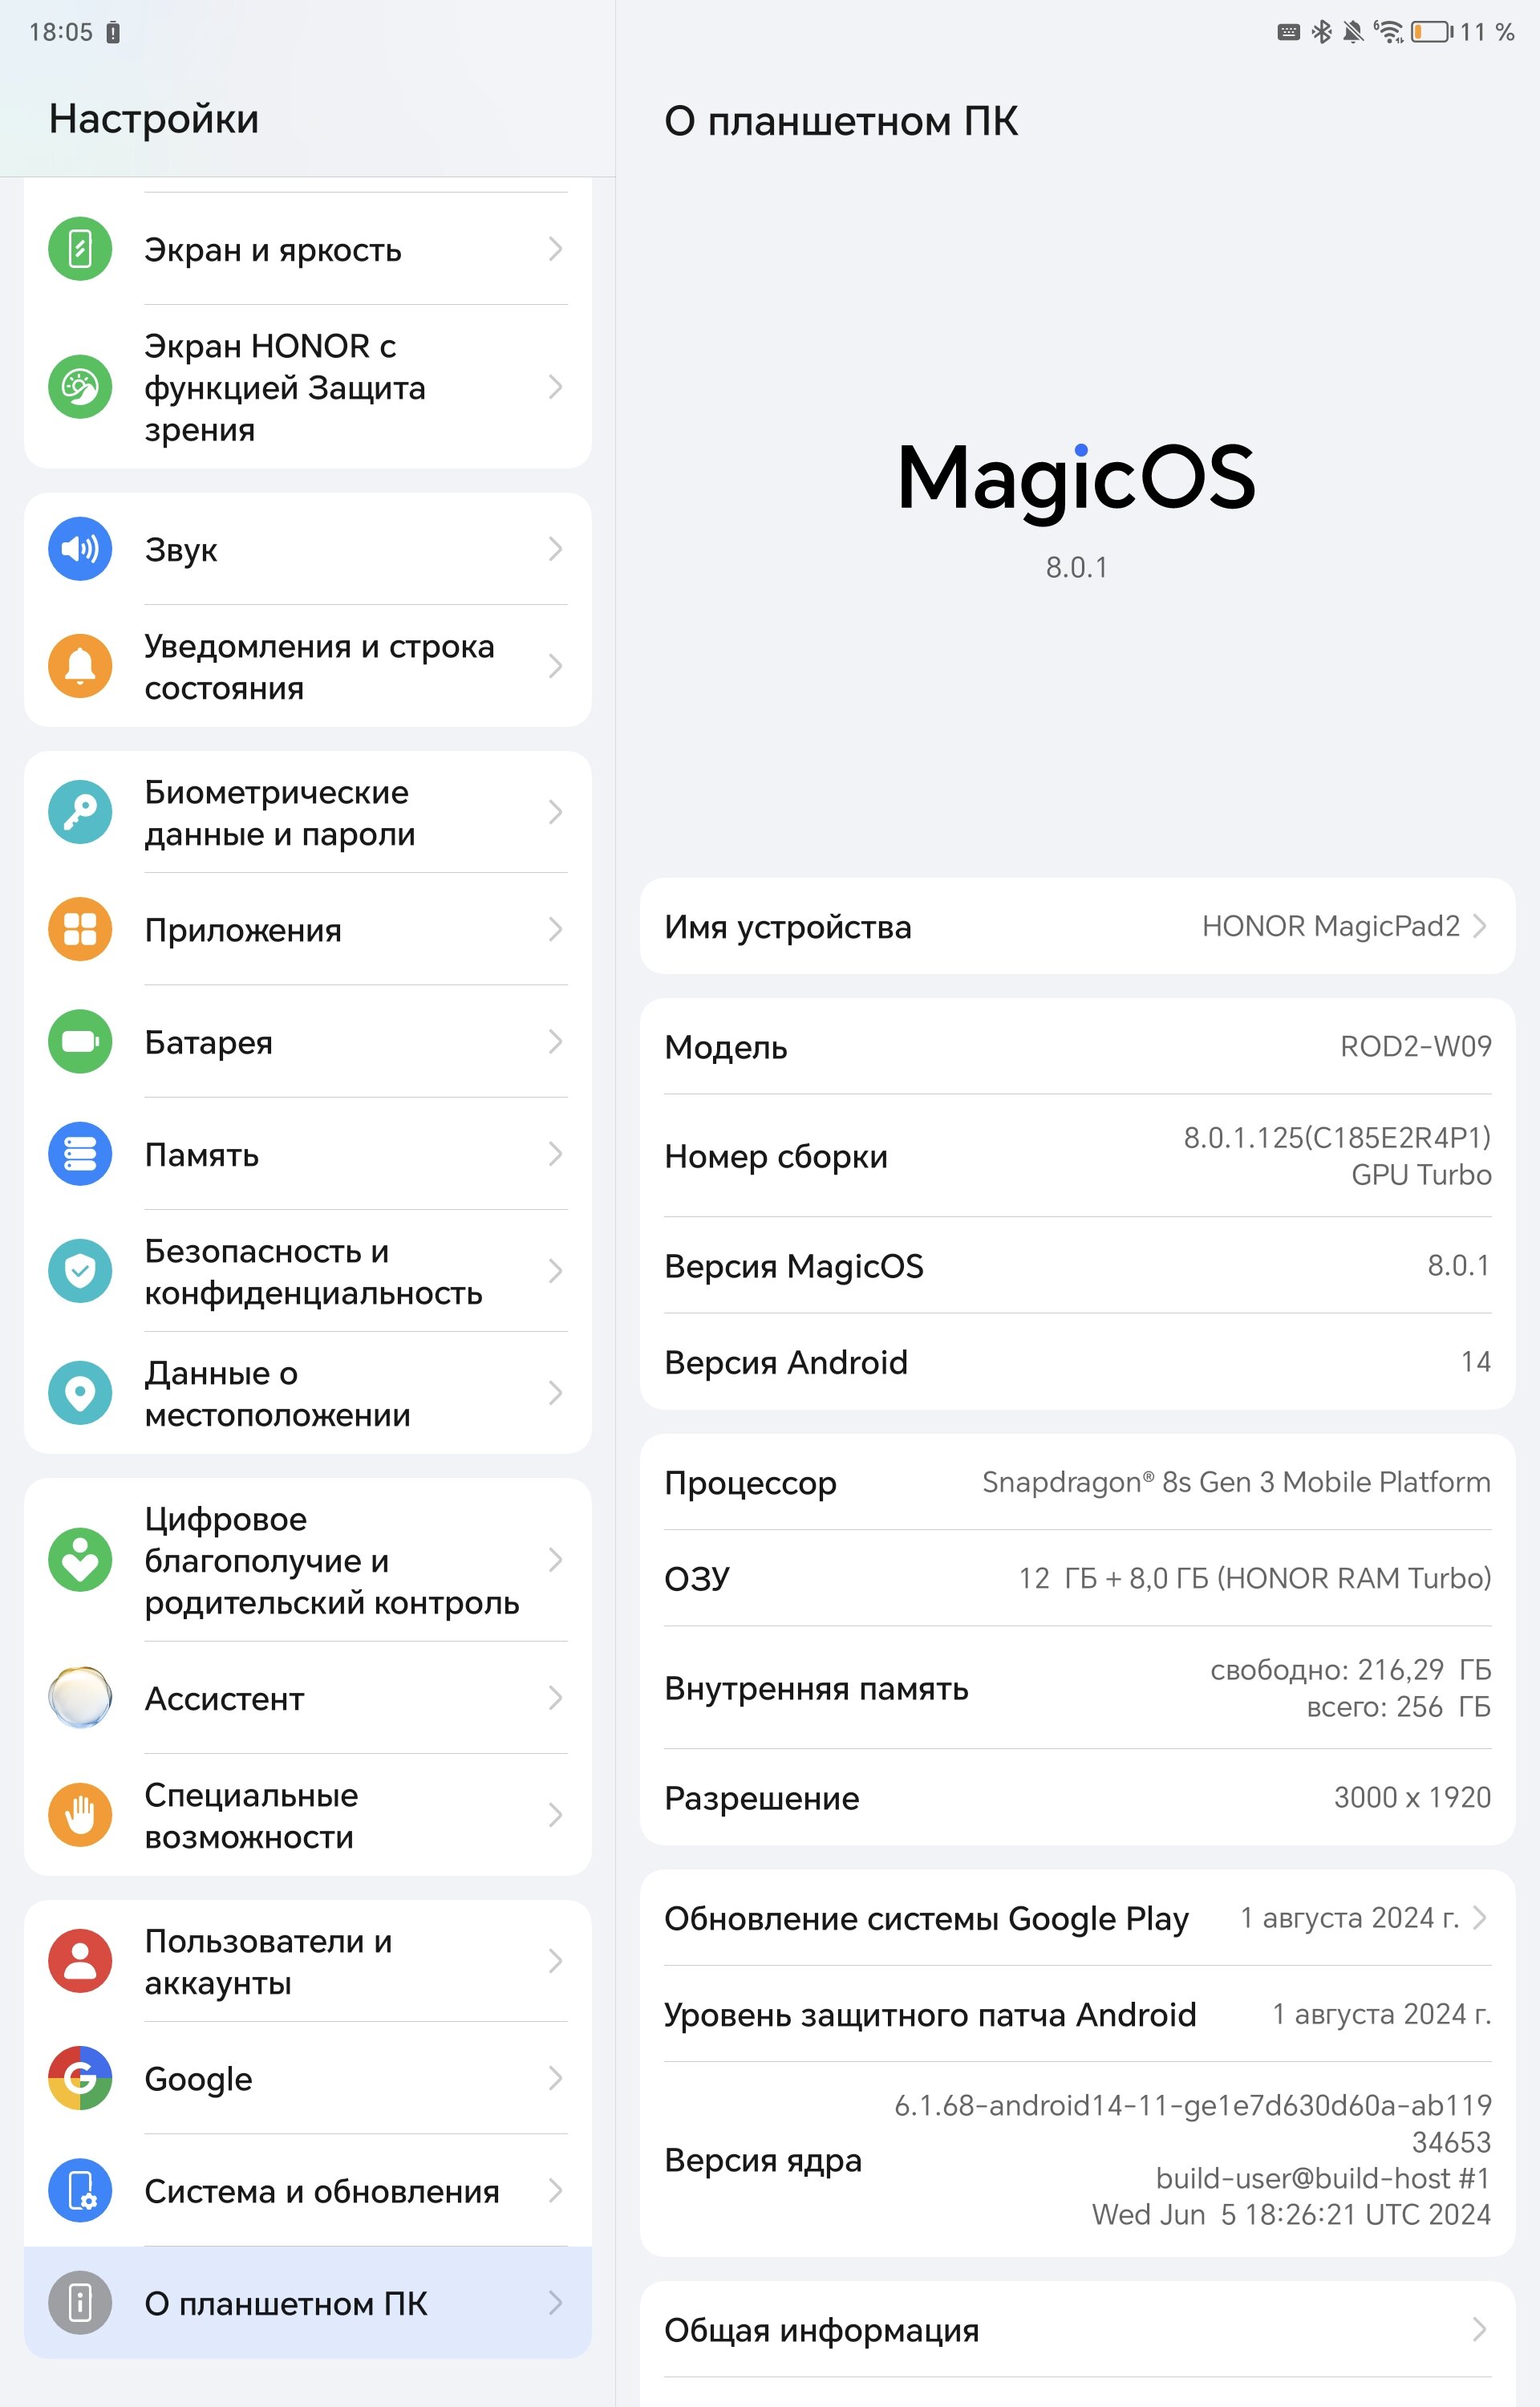Tap the red Users and accounts icon

[80, 1961]
